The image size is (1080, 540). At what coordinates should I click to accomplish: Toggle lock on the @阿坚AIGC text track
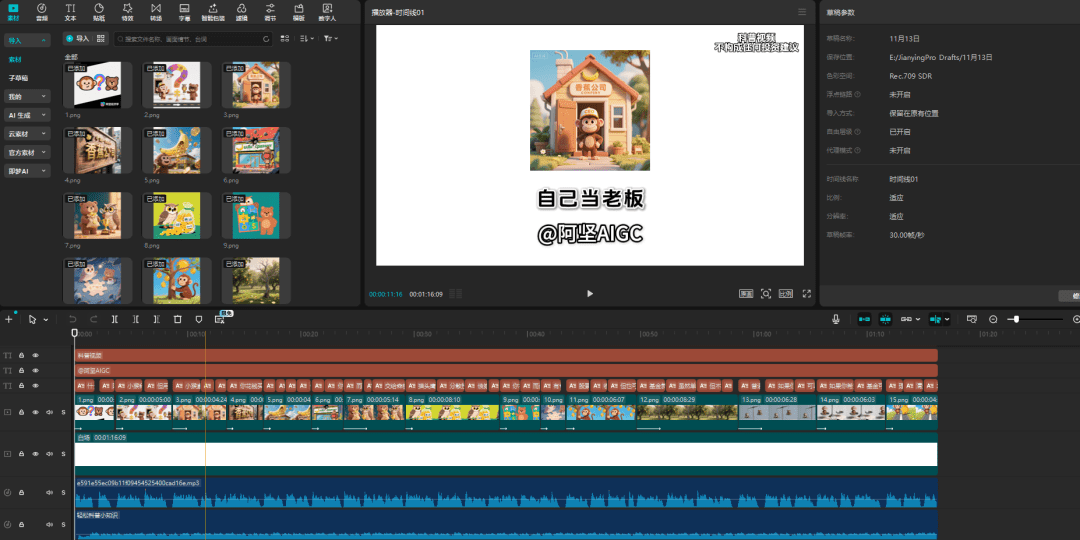[x=21, y=370]
